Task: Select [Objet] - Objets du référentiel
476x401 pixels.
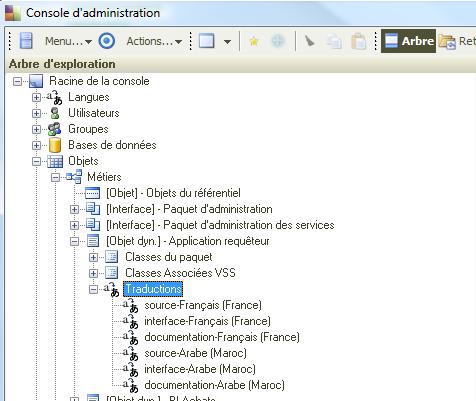Action: click(173, 193)
